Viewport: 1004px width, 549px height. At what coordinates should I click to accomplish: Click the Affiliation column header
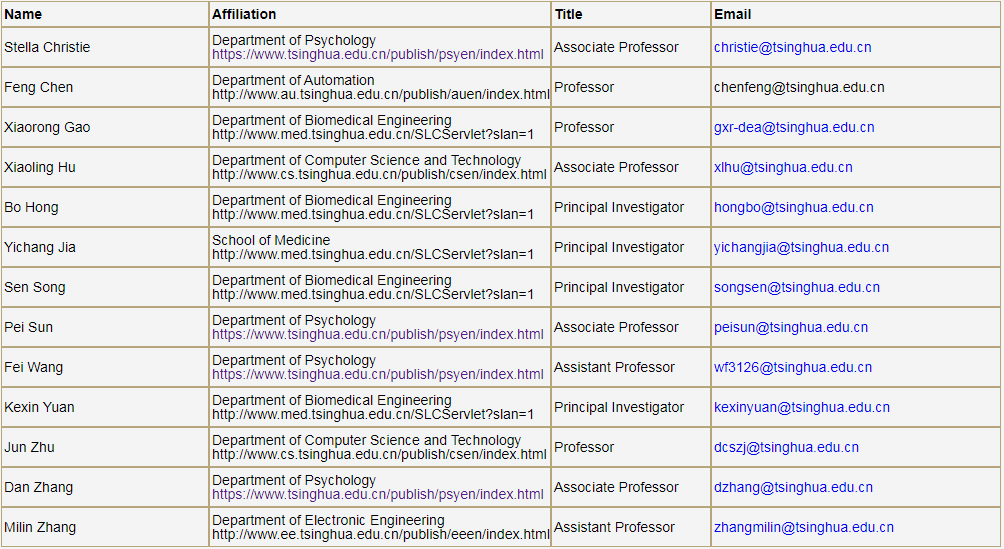click(x=244, y=14)
